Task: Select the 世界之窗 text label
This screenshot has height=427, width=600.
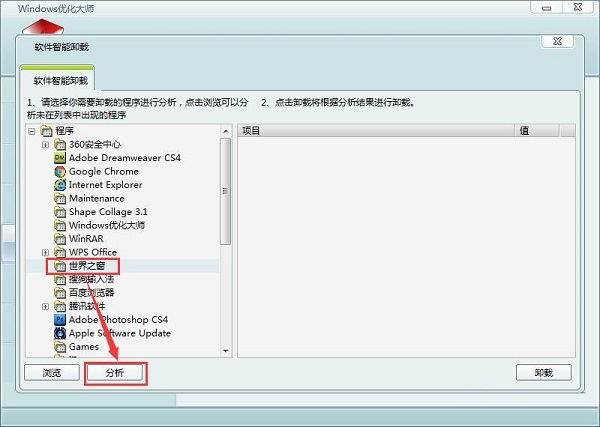Action: (87, 266)
